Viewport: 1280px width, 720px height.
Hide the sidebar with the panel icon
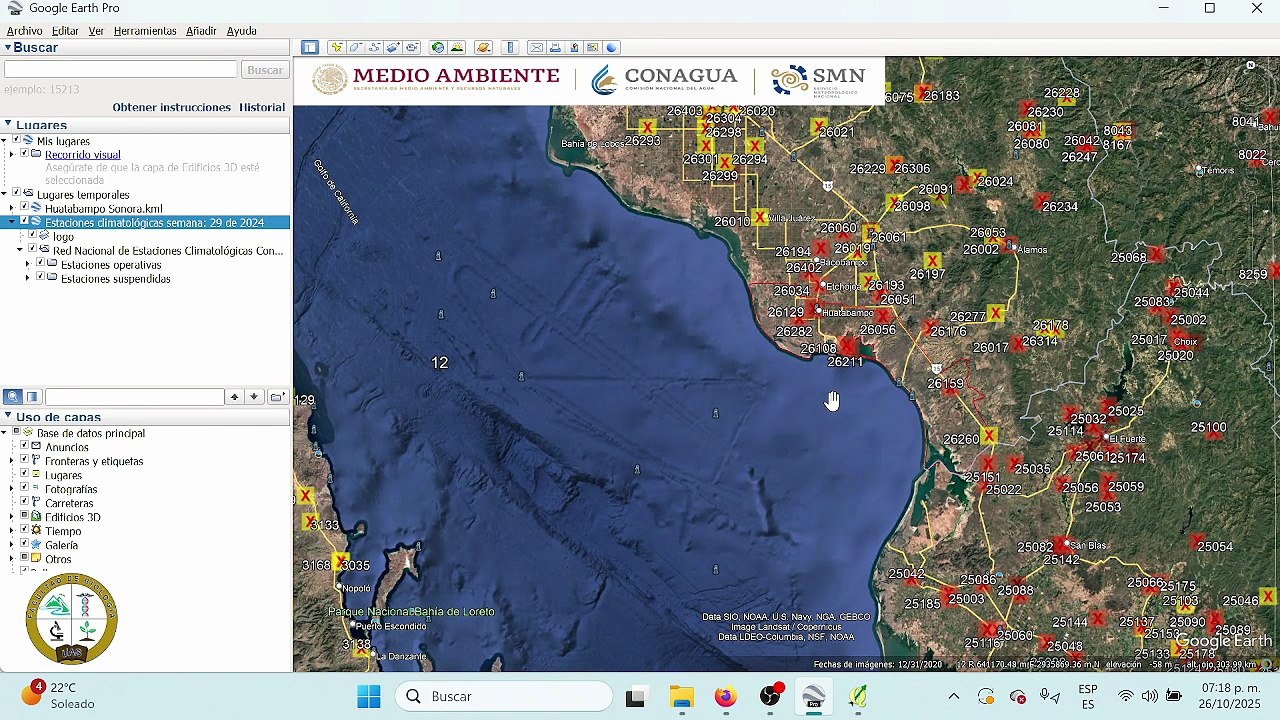pos(310,47)
